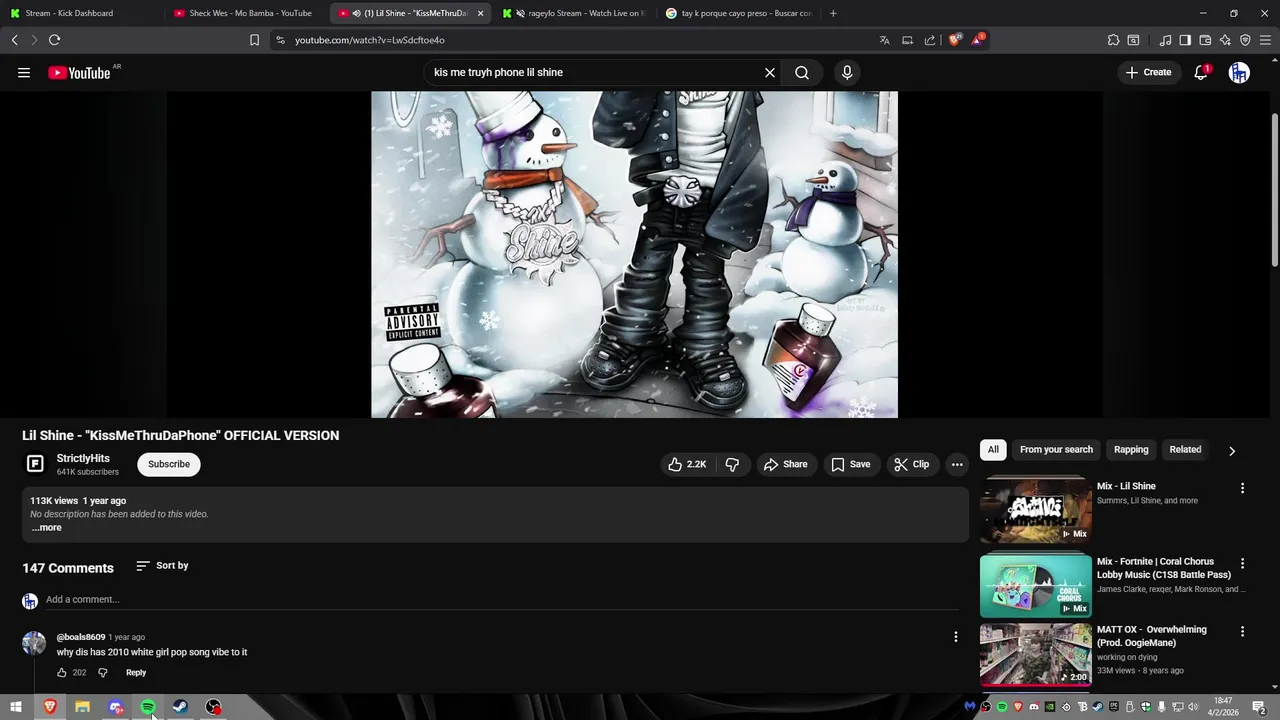
Task: Switch to rageylo Stream Kick tab
Action: click(575, 13)
